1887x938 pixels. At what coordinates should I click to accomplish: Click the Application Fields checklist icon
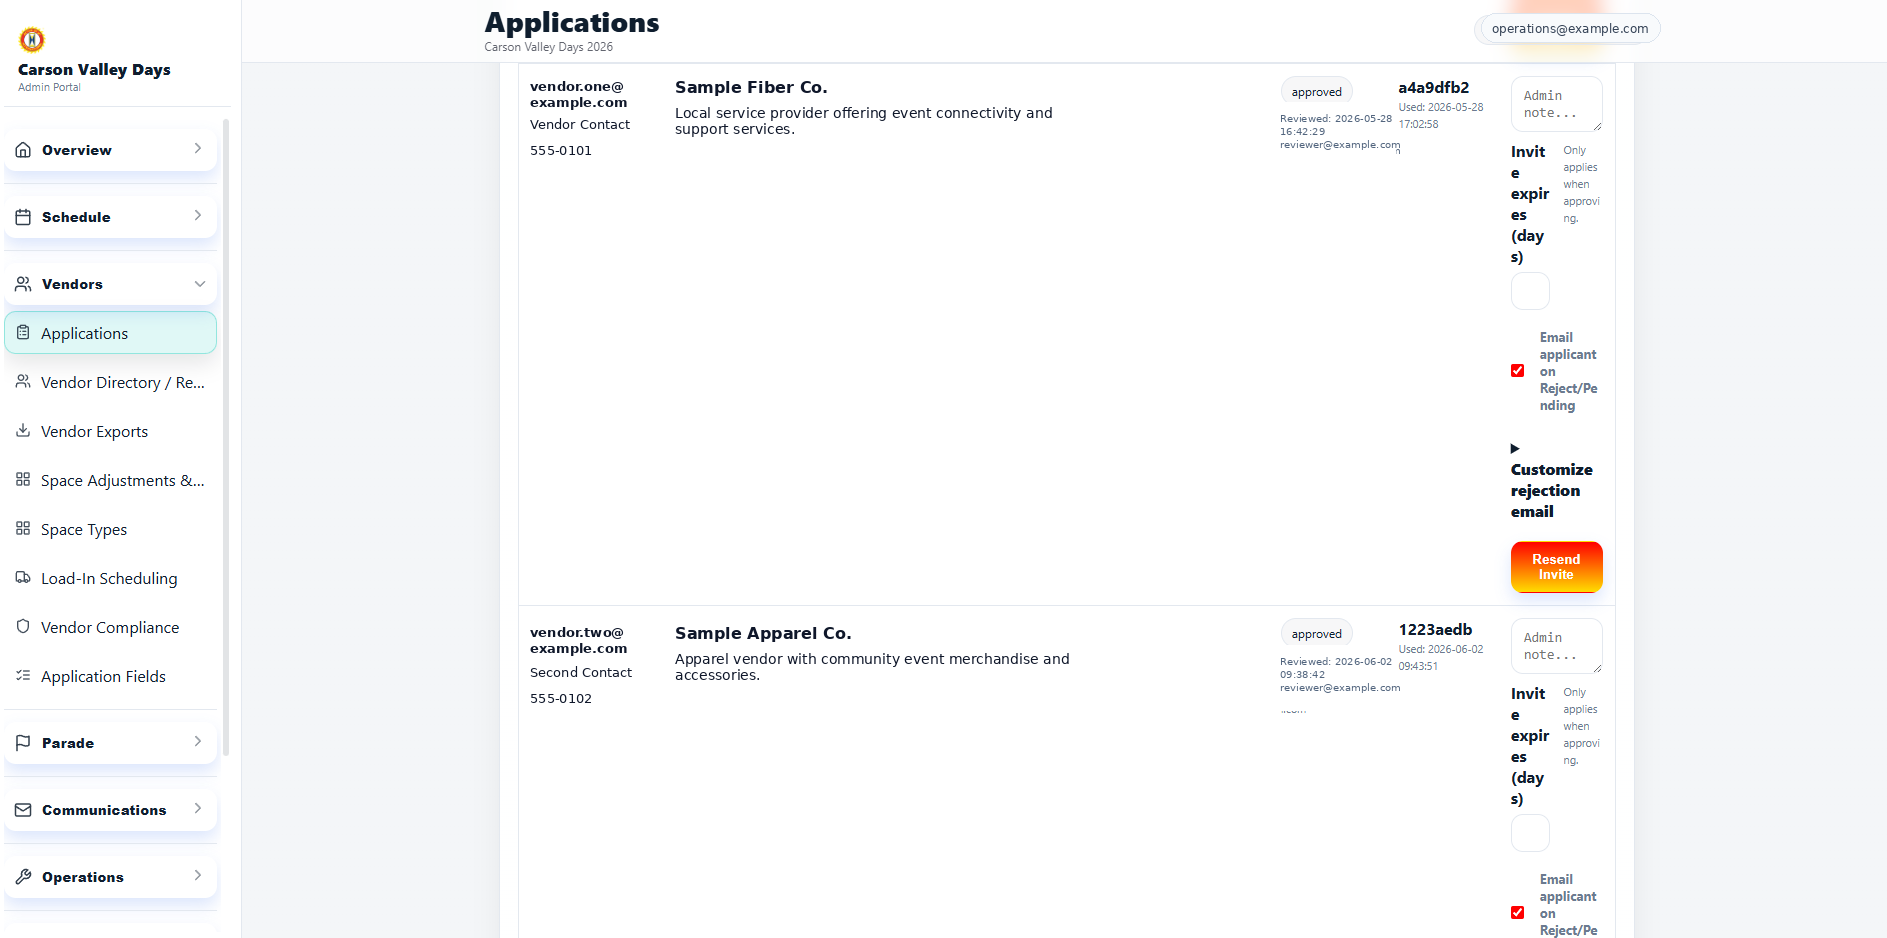click(23, 675)
